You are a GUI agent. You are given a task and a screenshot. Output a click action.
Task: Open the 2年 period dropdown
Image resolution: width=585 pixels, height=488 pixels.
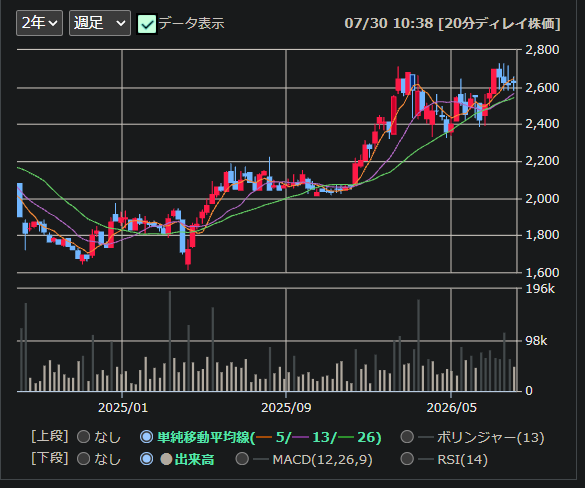[x=40, y=23]
